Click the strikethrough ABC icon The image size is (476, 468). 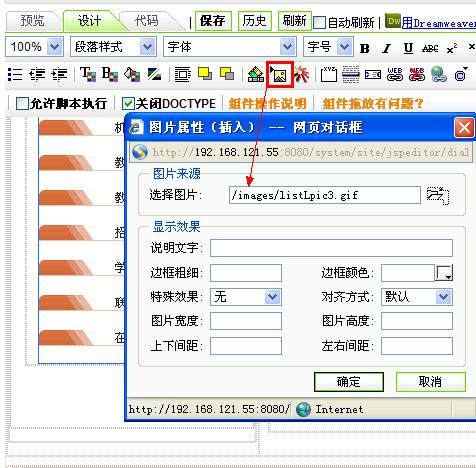coord(430,49)
